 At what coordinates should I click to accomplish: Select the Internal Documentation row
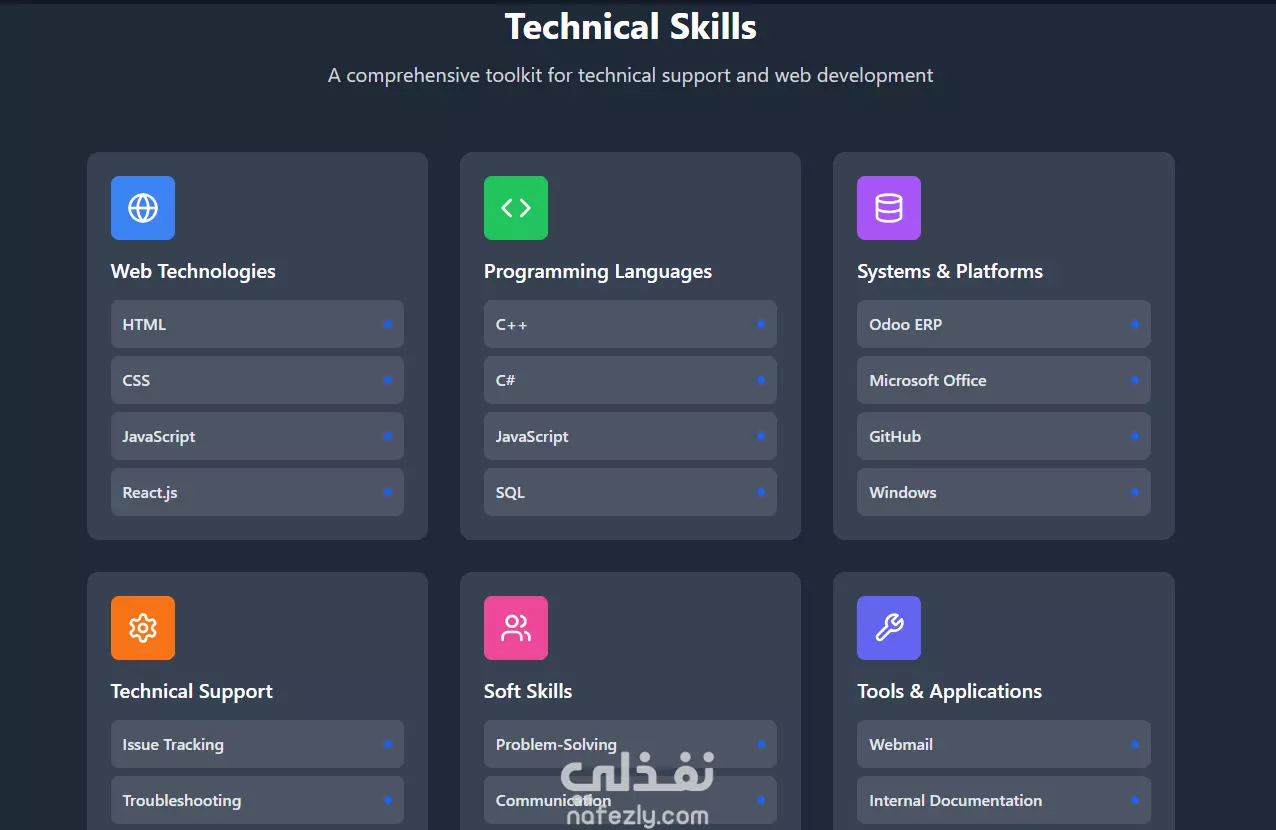[1004, 800]
